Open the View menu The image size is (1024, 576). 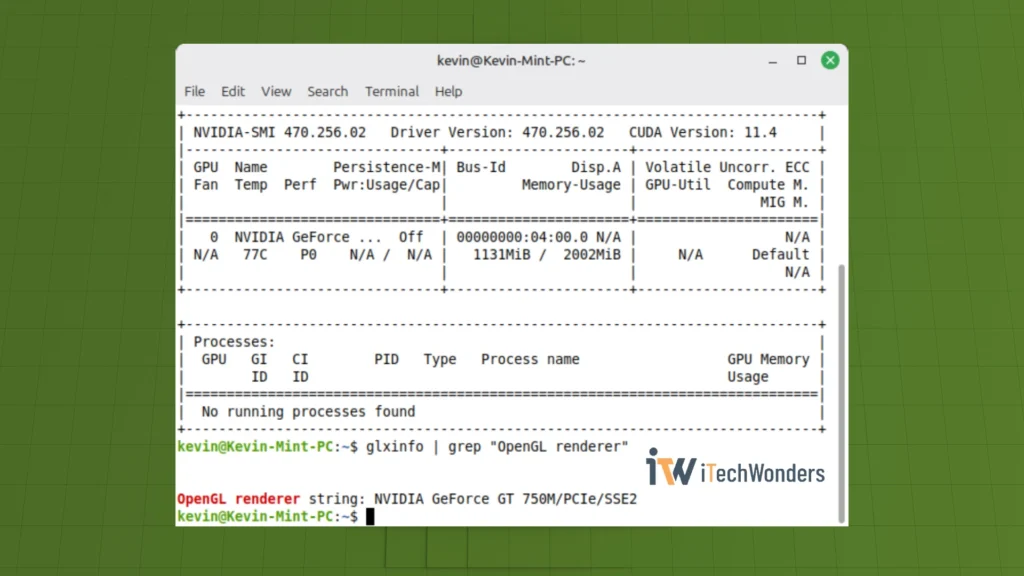tap(276, 91)
